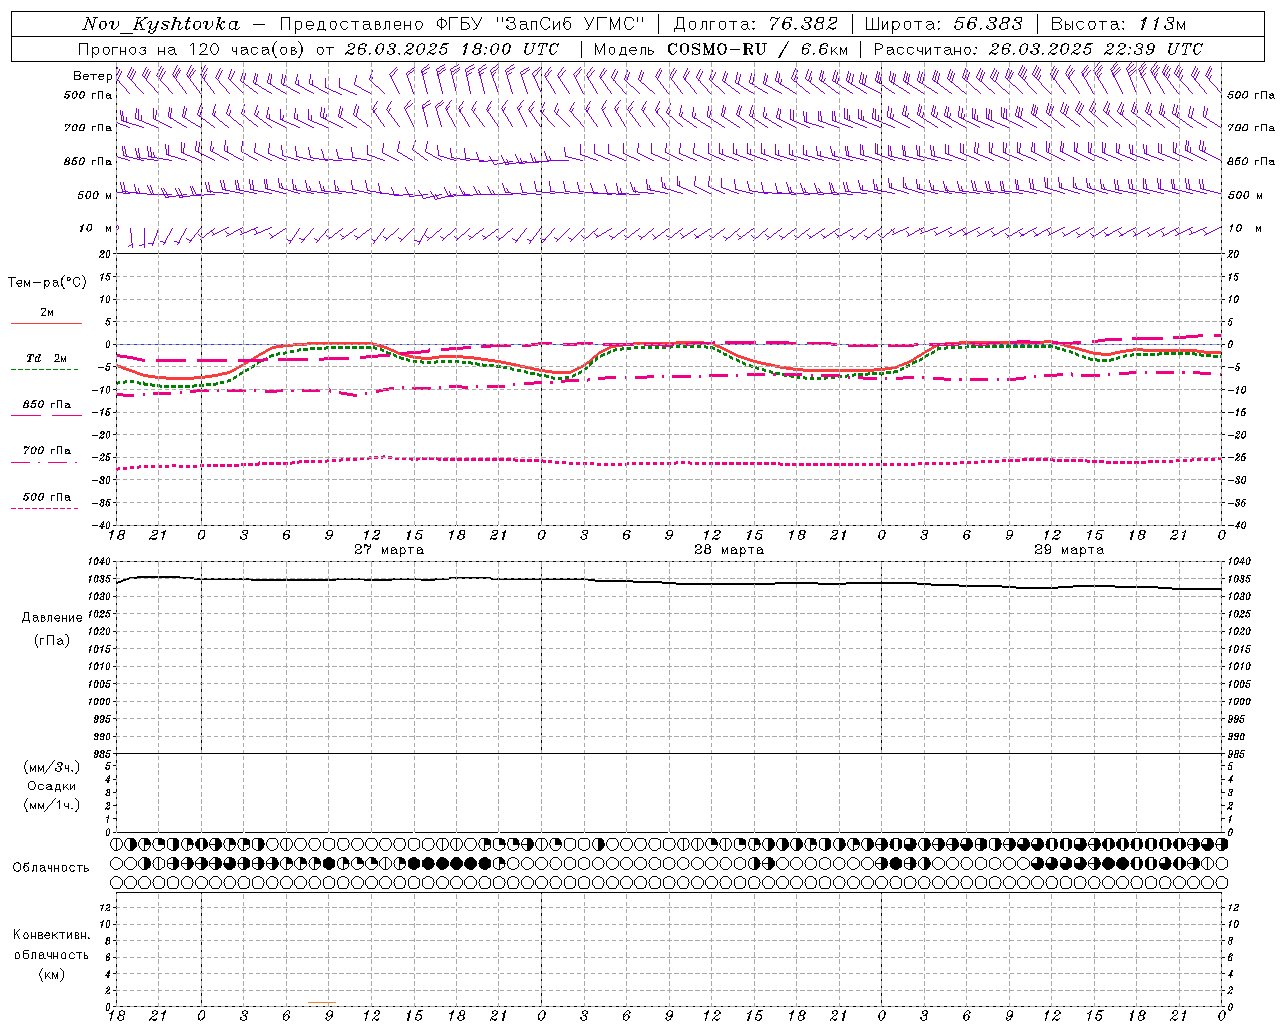Viewport: 1280px width, 1024px height.
Task: Click the Давление pressure panel label
Action: (52, 618)
